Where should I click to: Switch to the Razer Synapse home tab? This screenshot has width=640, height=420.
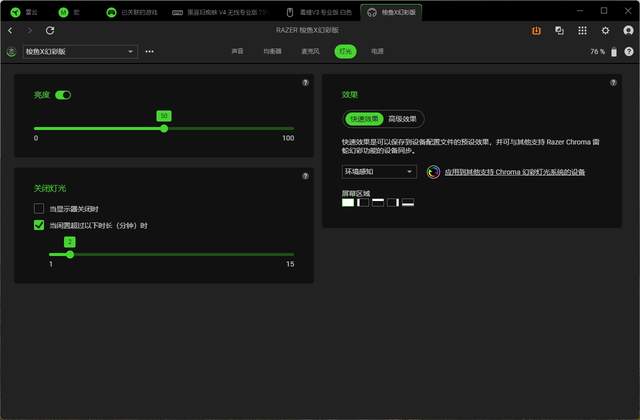click(x=24, y=12)
